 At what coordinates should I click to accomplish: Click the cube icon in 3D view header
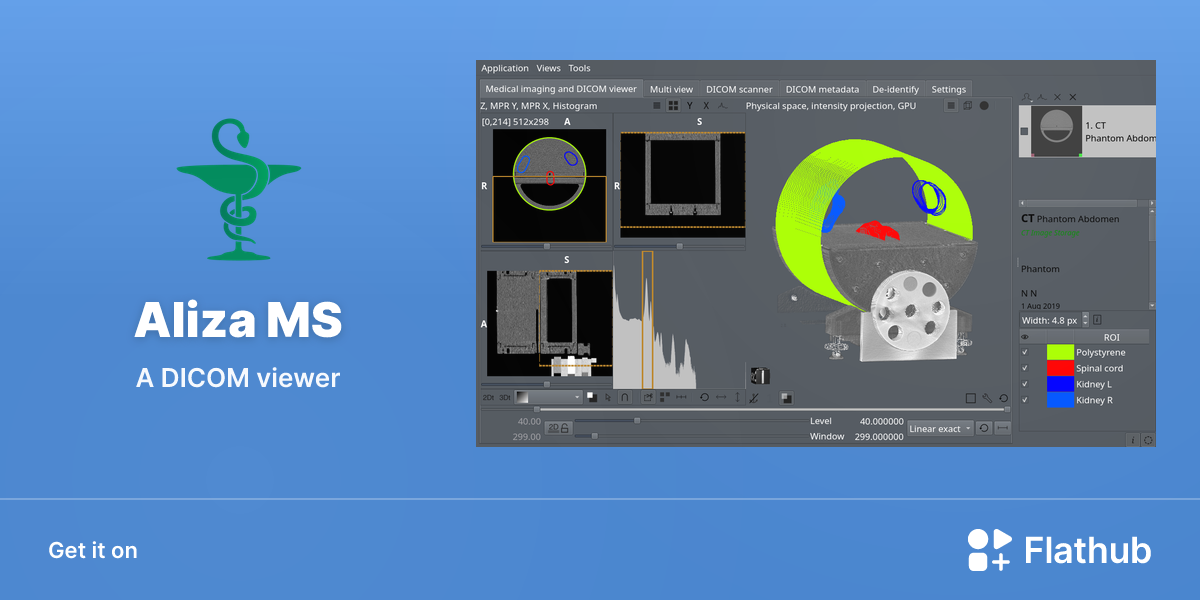pyautogui.click(x=967, y=105)
